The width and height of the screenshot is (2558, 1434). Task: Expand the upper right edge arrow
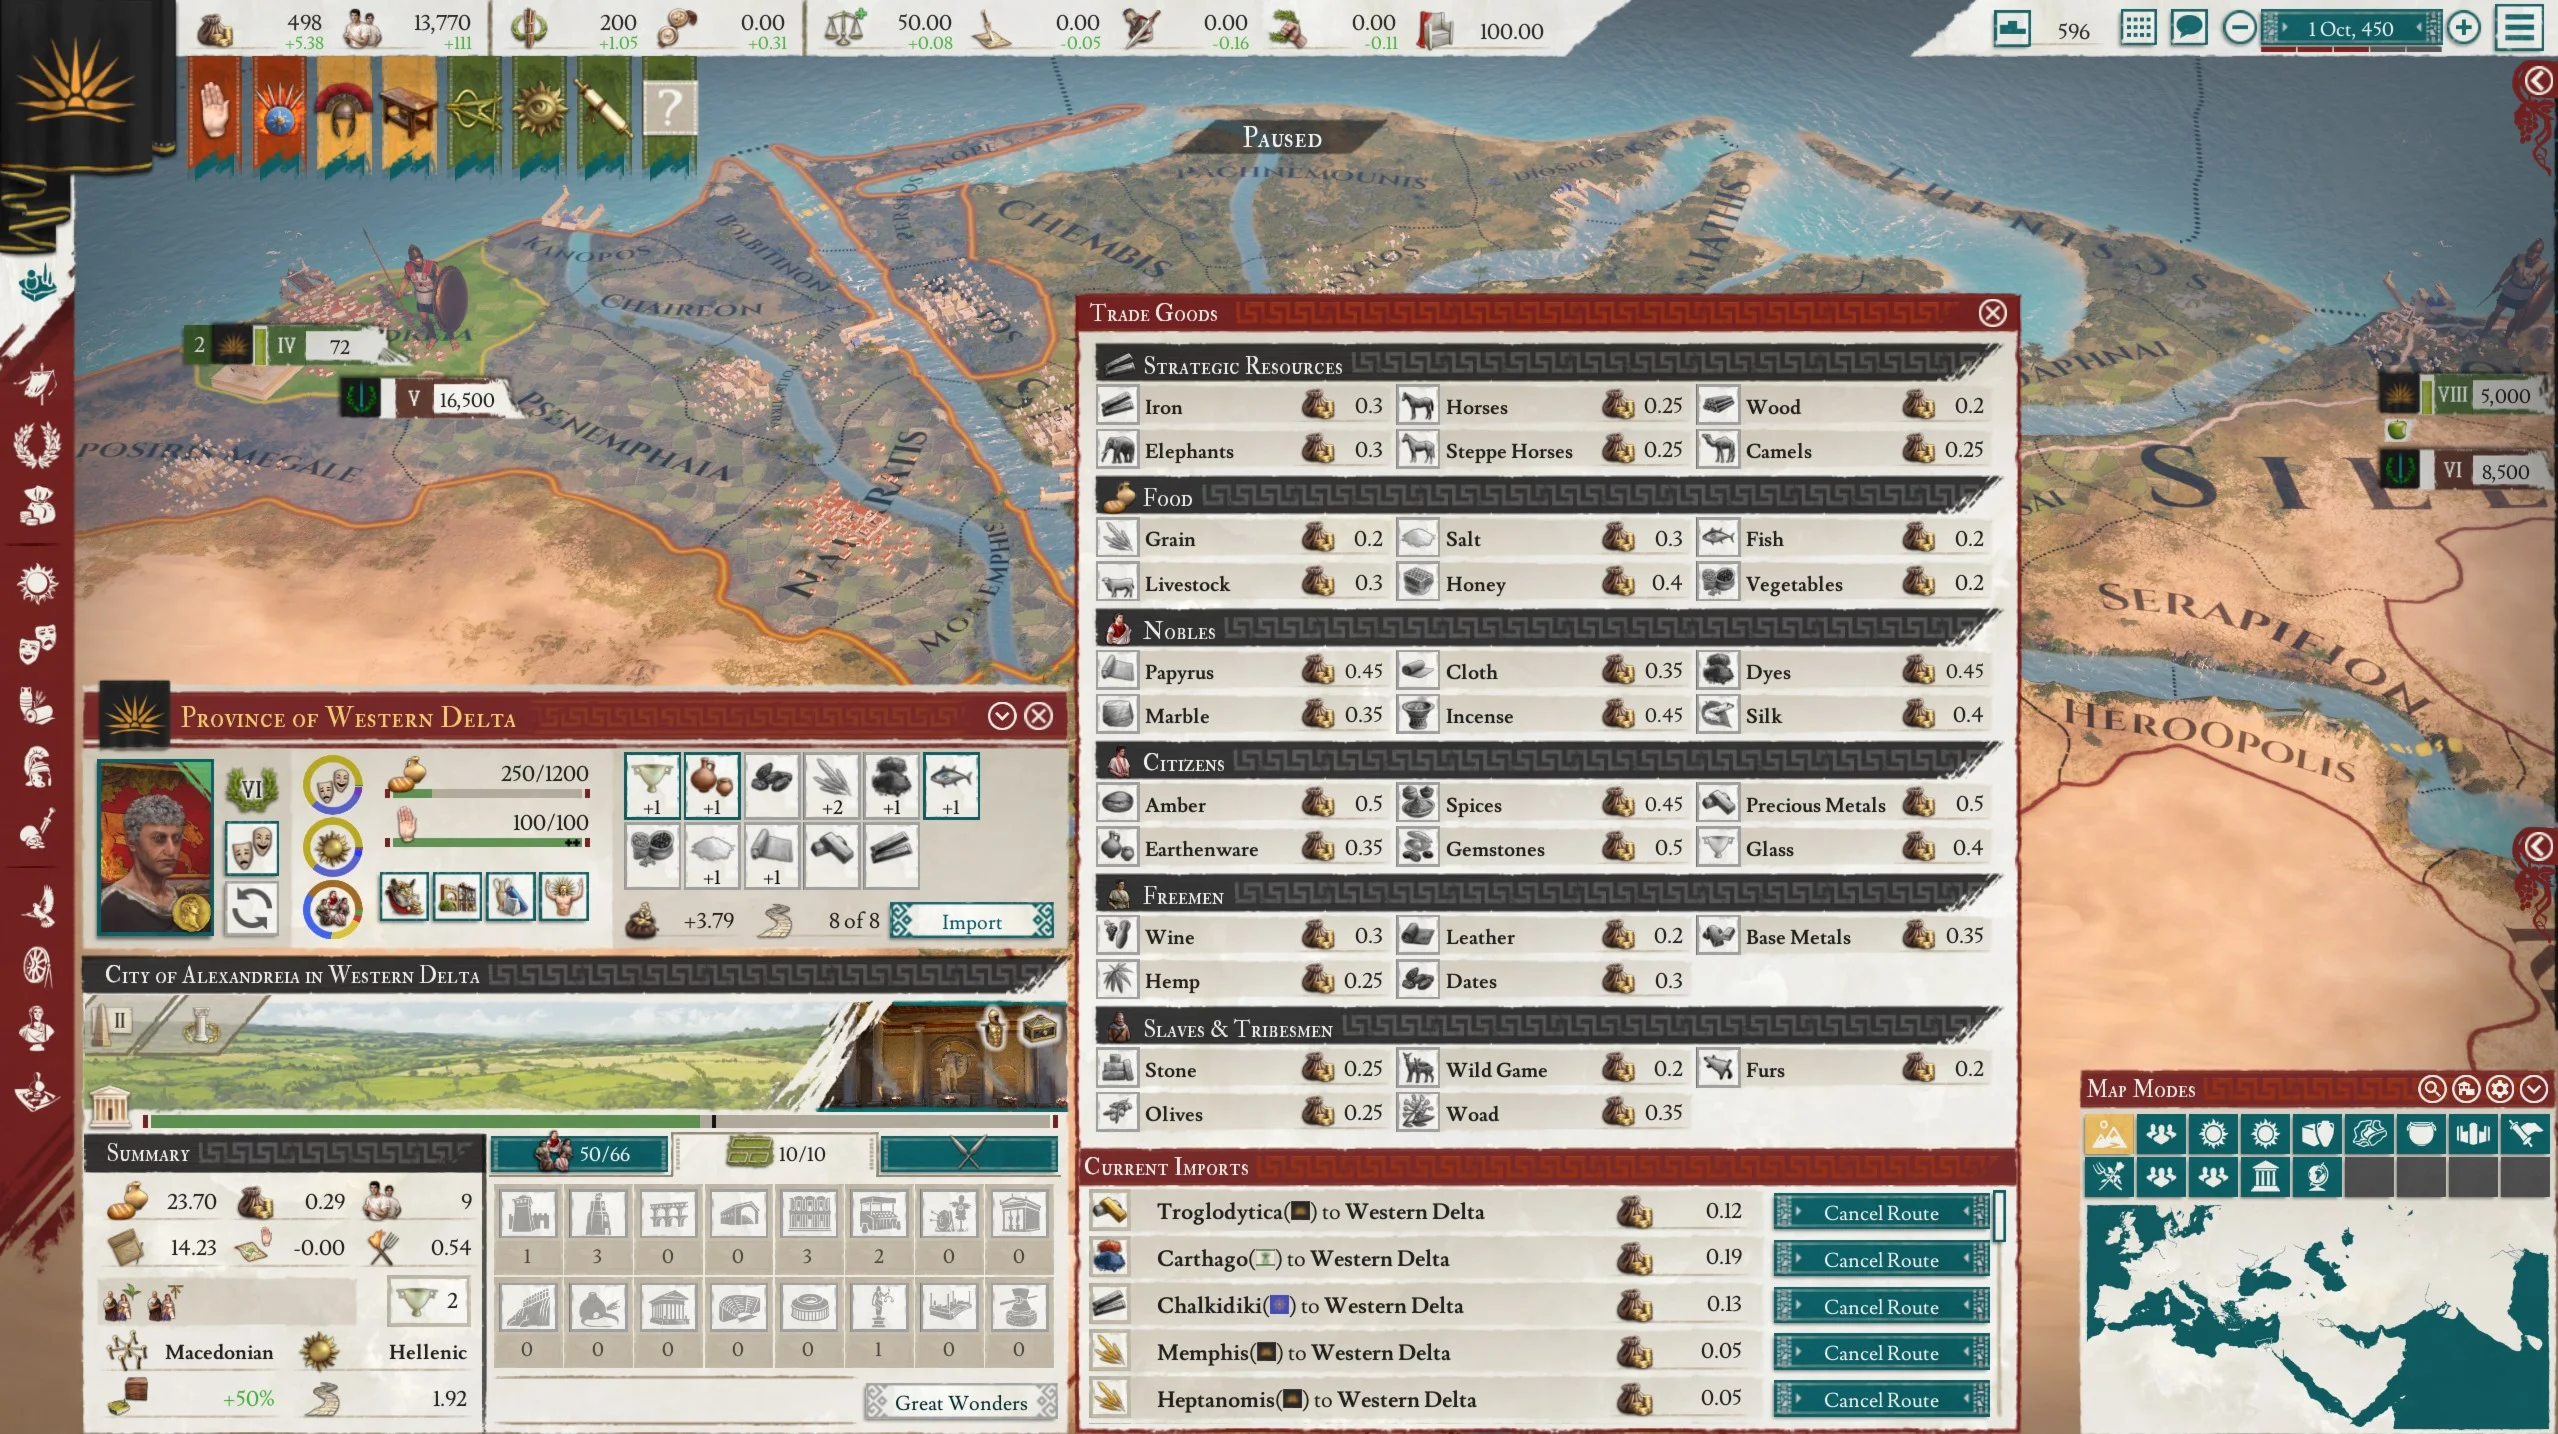click(2538, 80)
